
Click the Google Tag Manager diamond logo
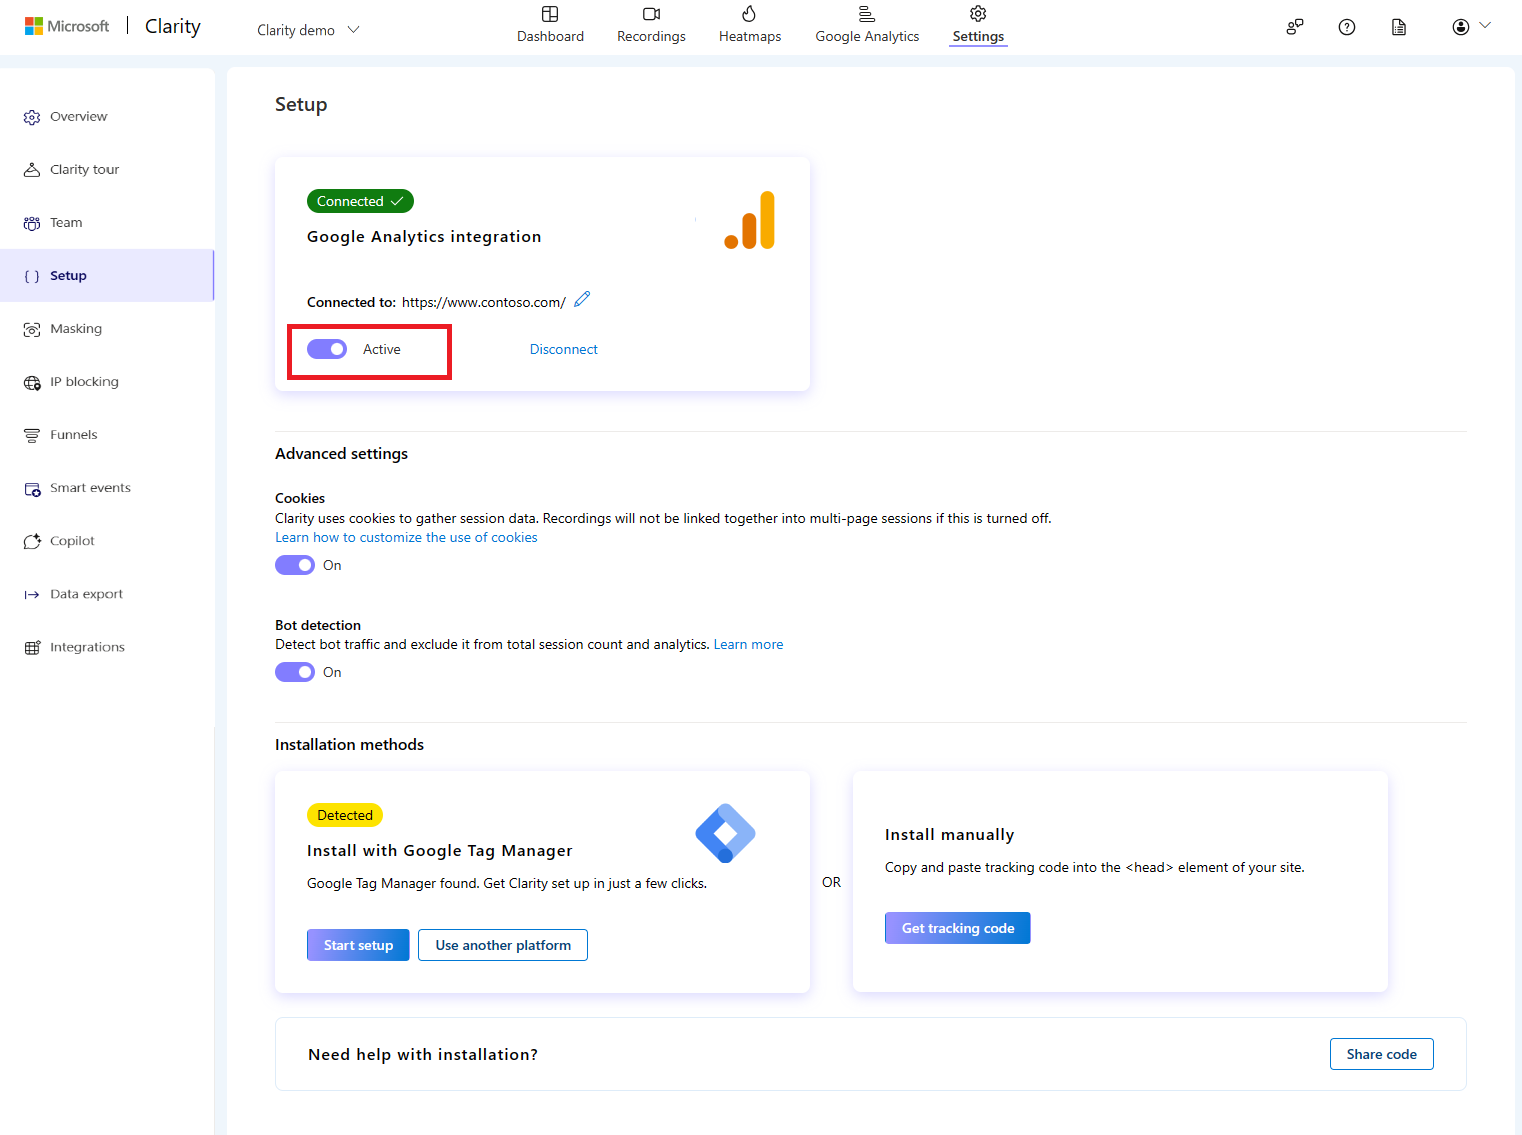pyautogui.click(x=725, y=833)
